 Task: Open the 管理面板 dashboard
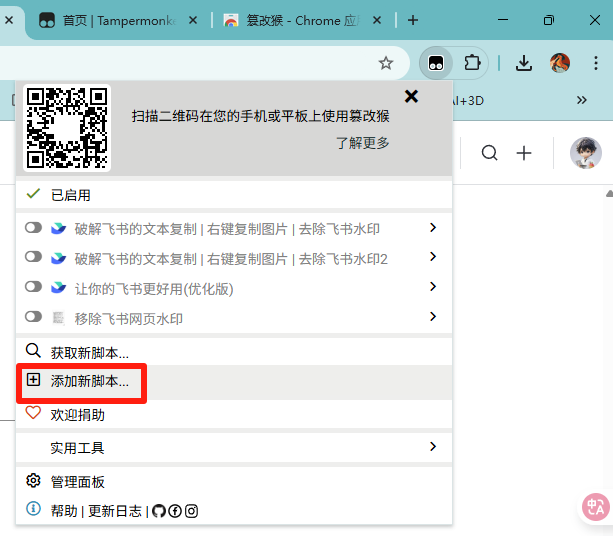(77, 482)
